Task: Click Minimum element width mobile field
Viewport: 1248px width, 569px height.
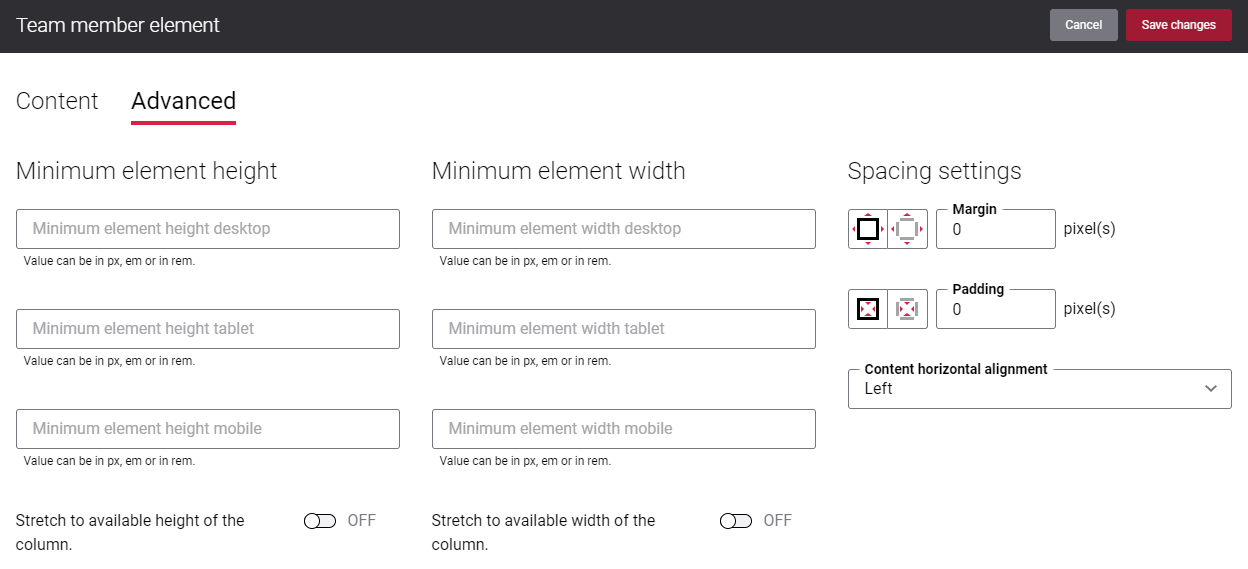Action: point(624,429)
